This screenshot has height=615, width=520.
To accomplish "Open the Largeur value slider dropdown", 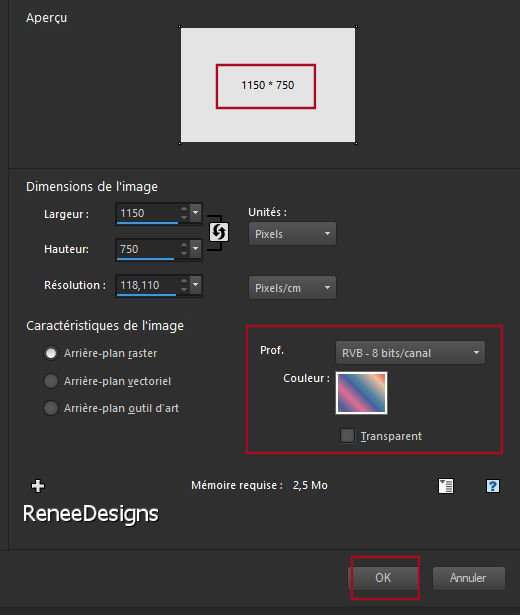I will tap(195, 213).
